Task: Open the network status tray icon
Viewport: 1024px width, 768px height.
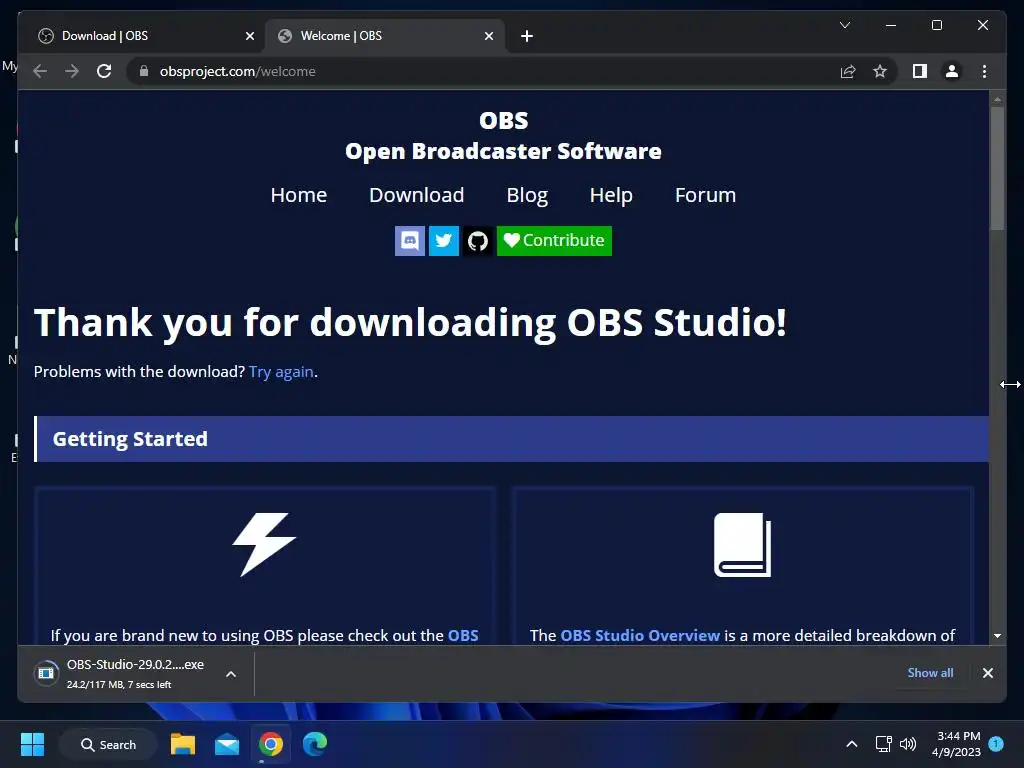Action: tap(884, 744)
